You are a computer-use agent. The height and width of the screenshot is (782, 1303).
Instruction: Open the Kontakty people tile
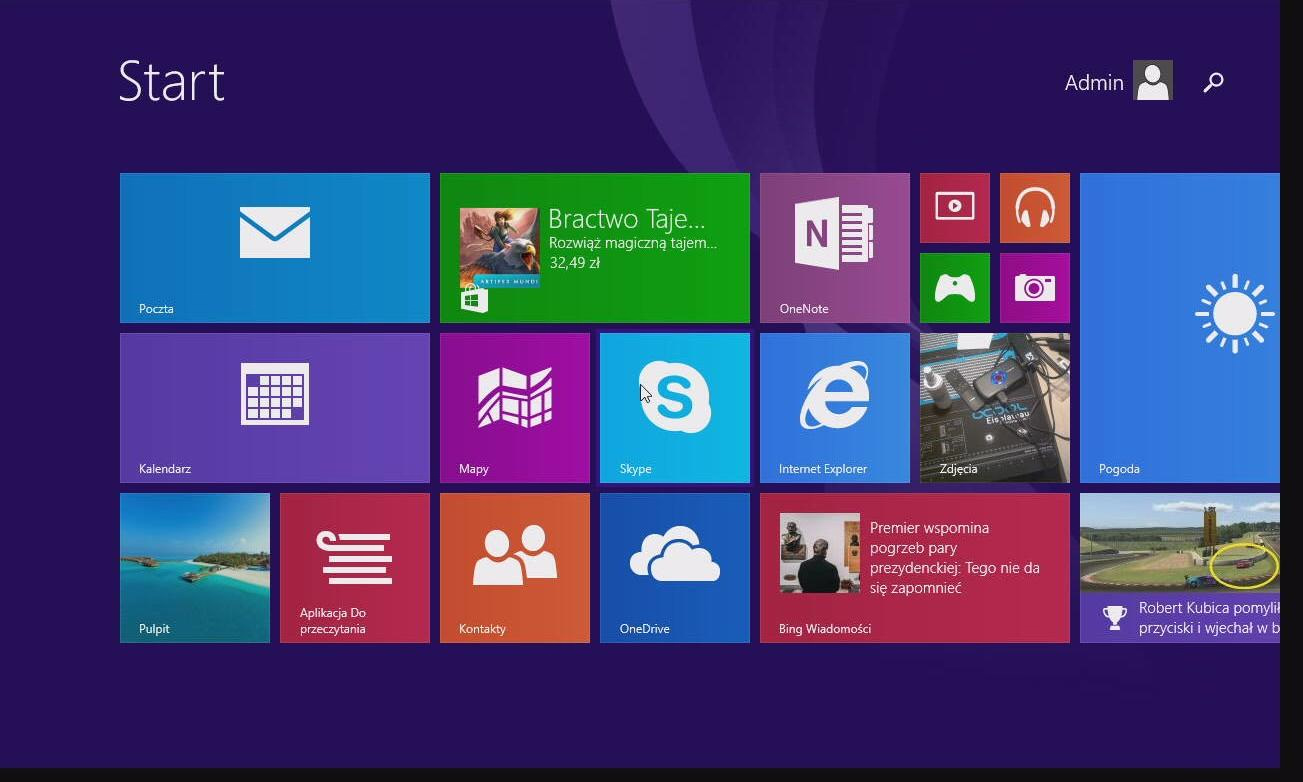514,568
